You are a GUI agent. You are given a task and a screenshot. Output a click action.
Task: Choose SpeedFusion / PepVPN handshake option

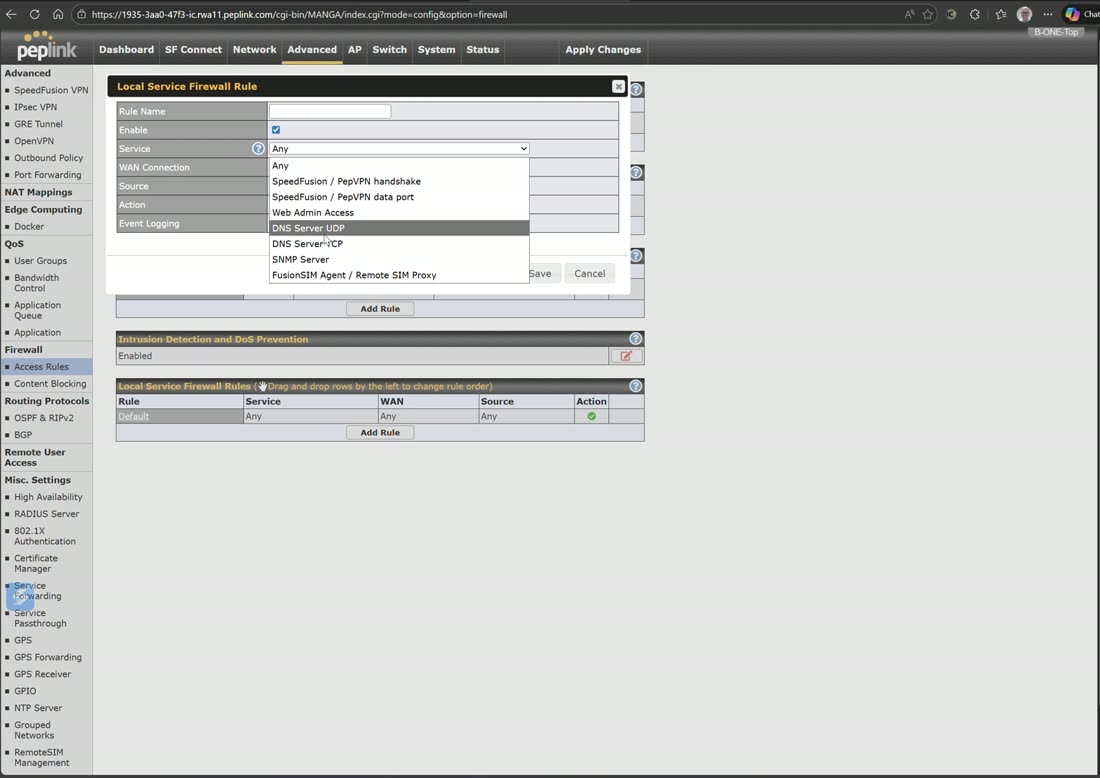click(399, 181)
